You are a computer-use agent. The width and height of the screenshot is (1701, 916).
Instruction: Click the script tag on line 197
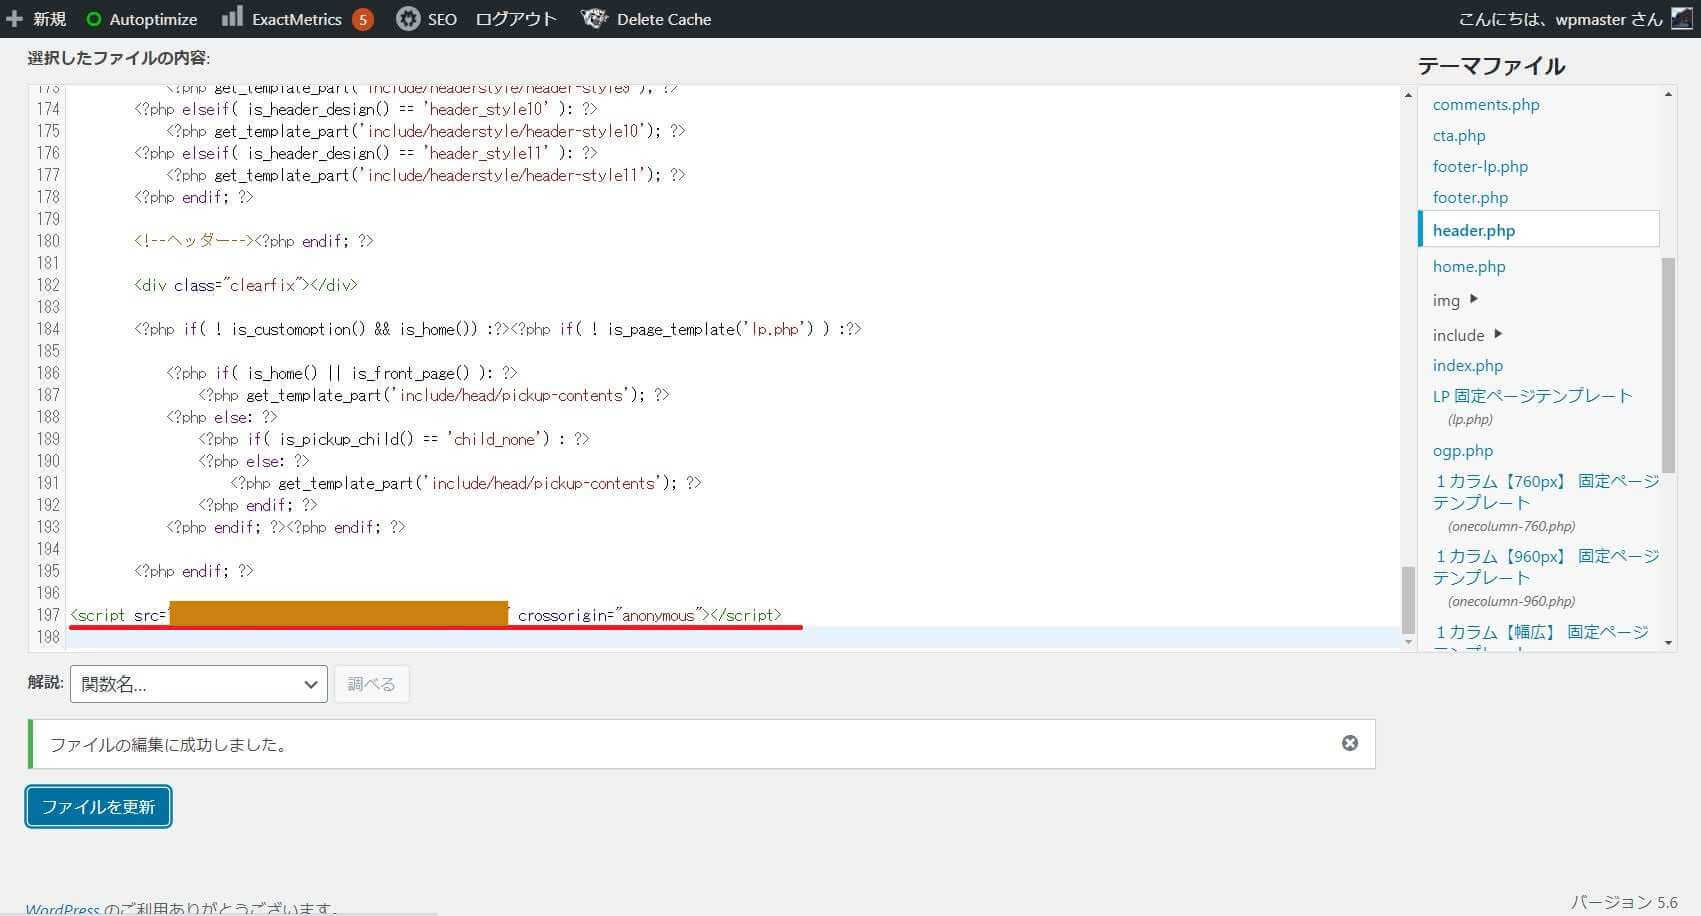pos(426,615)
